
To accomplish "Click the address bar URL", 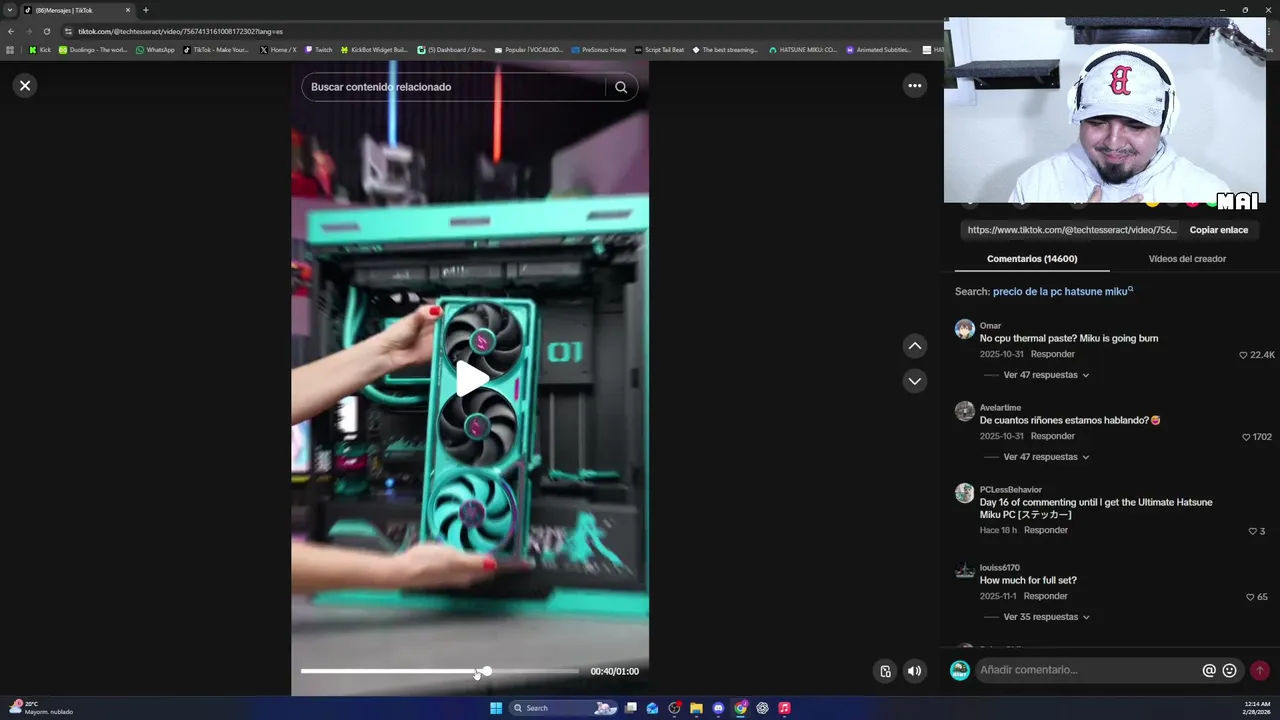I will click(x=180, y=31).
